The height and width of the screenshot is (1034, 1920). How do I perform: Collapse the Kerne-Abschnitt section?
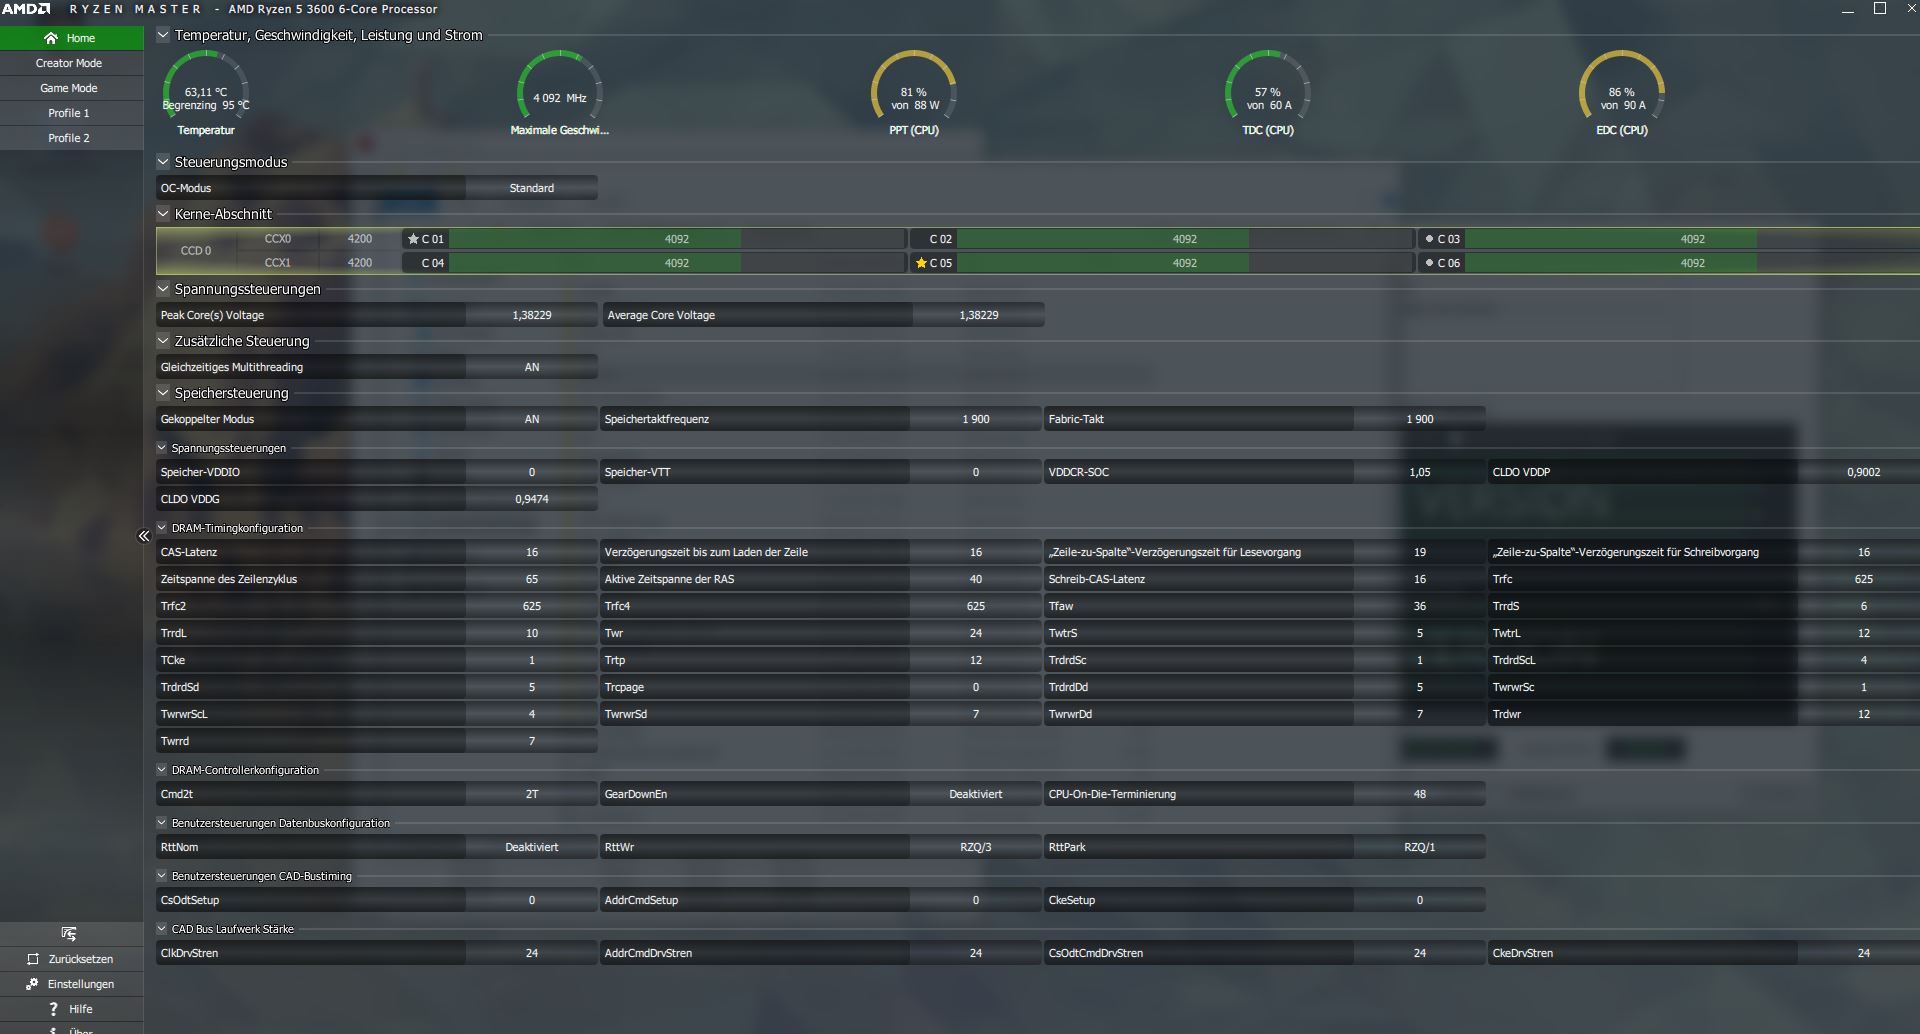point(163,213)
